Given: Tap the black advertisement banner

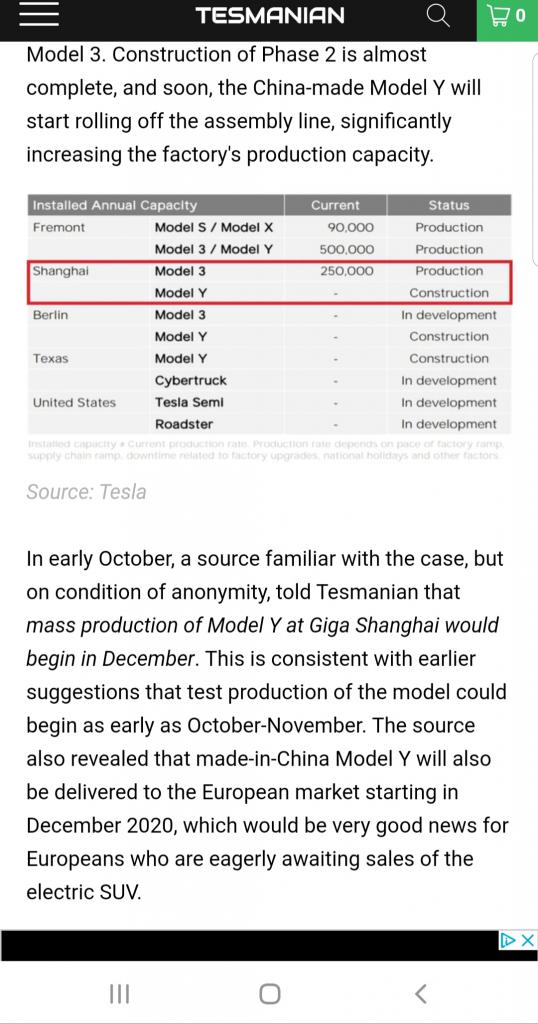Looking at the screenshot, I should coord(250,946).
